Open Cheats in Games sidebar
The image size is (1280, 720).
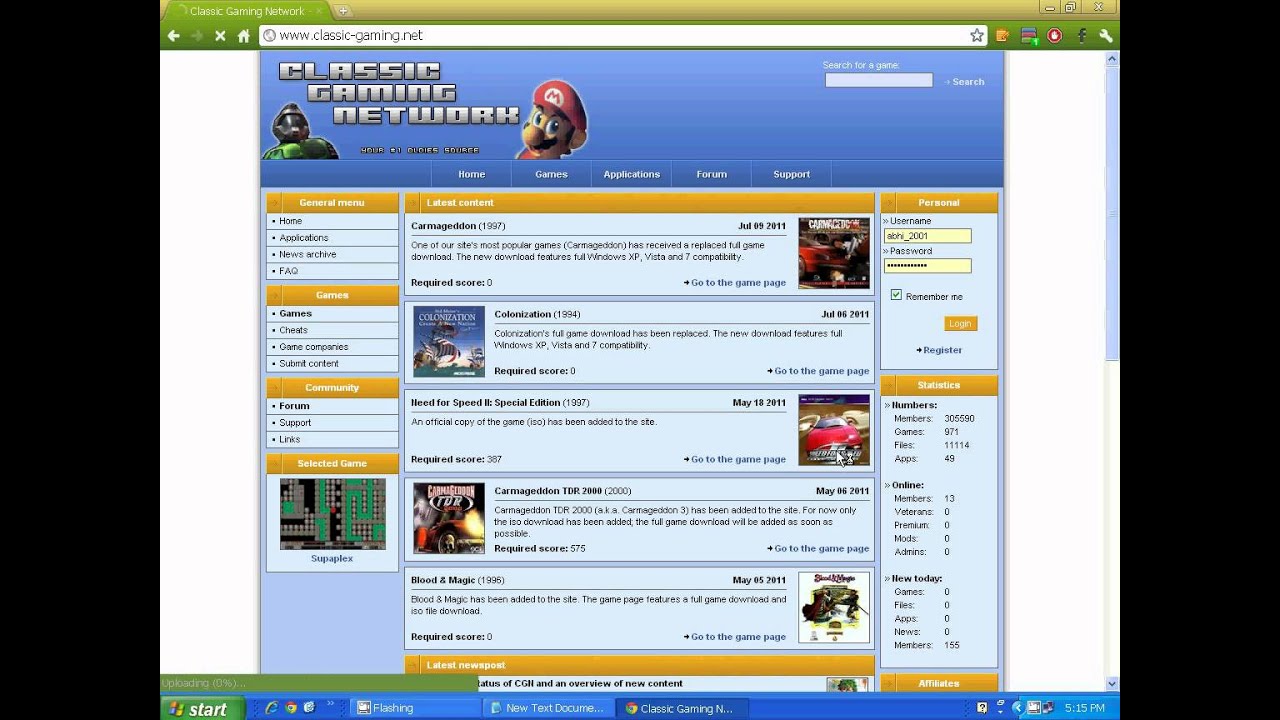tap(294, 330)
